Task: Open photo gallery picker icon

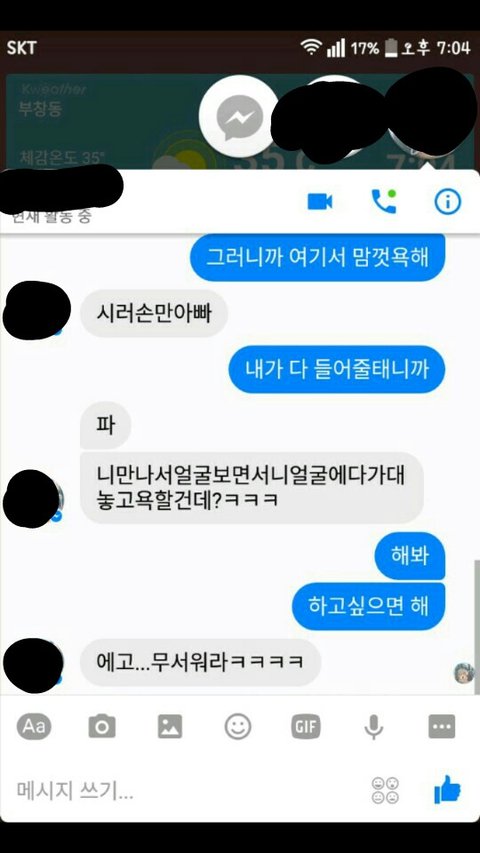Action: tap(170, 726)
